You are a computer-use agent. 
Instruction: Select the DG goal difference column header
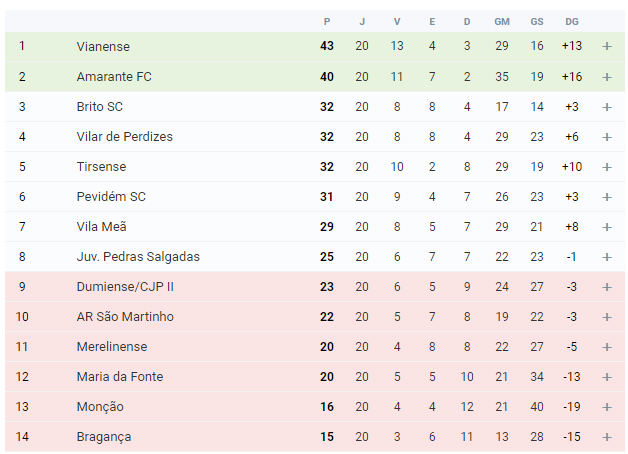pyautogui.click(x=572, y=22)
